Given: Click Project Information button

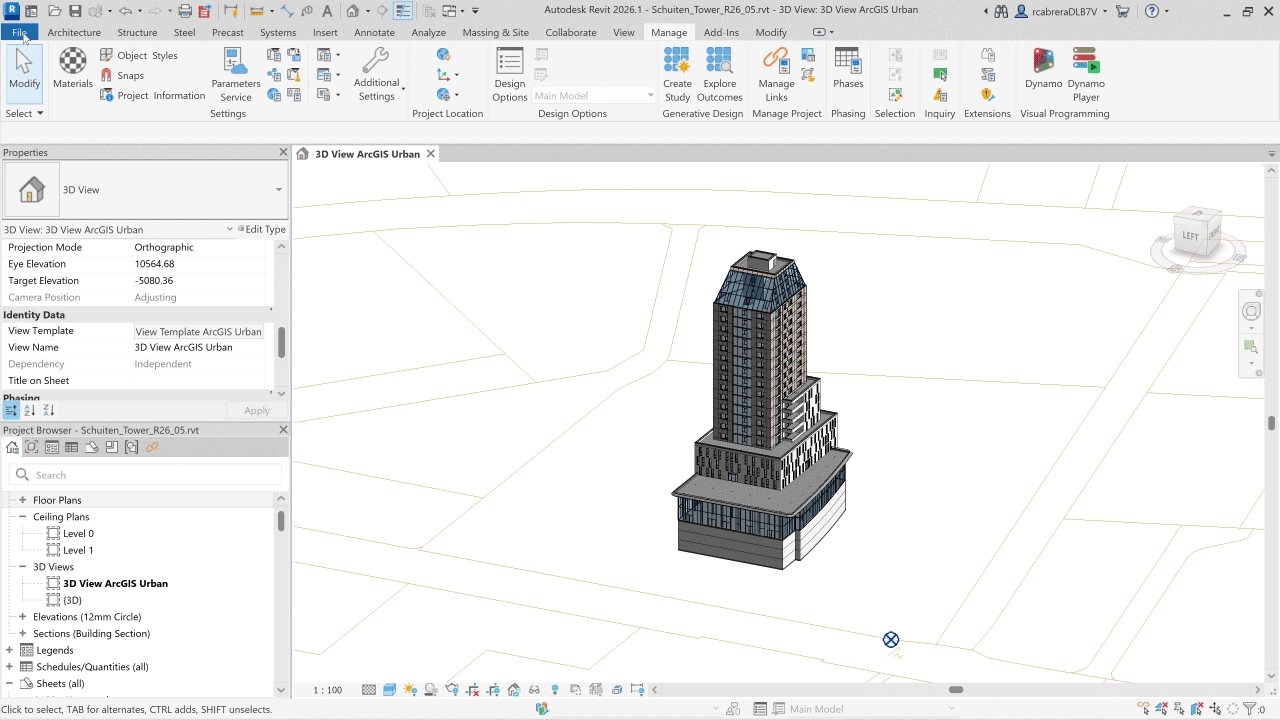Looking at the screenshot, I should pos(153,96).
